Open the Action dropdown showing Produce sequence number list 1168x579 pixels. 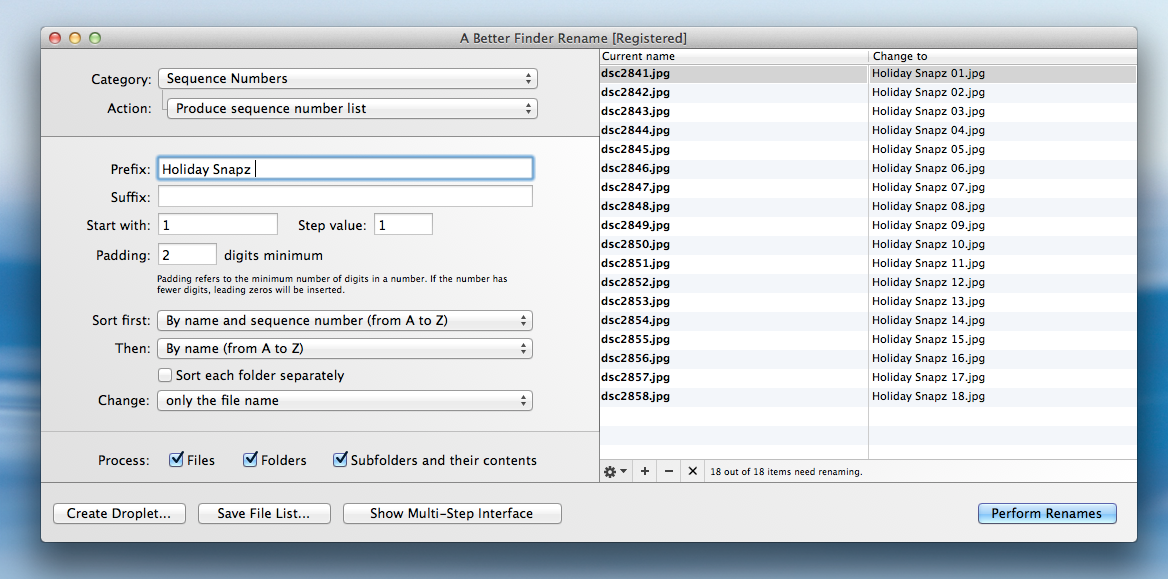click(352, 108)
